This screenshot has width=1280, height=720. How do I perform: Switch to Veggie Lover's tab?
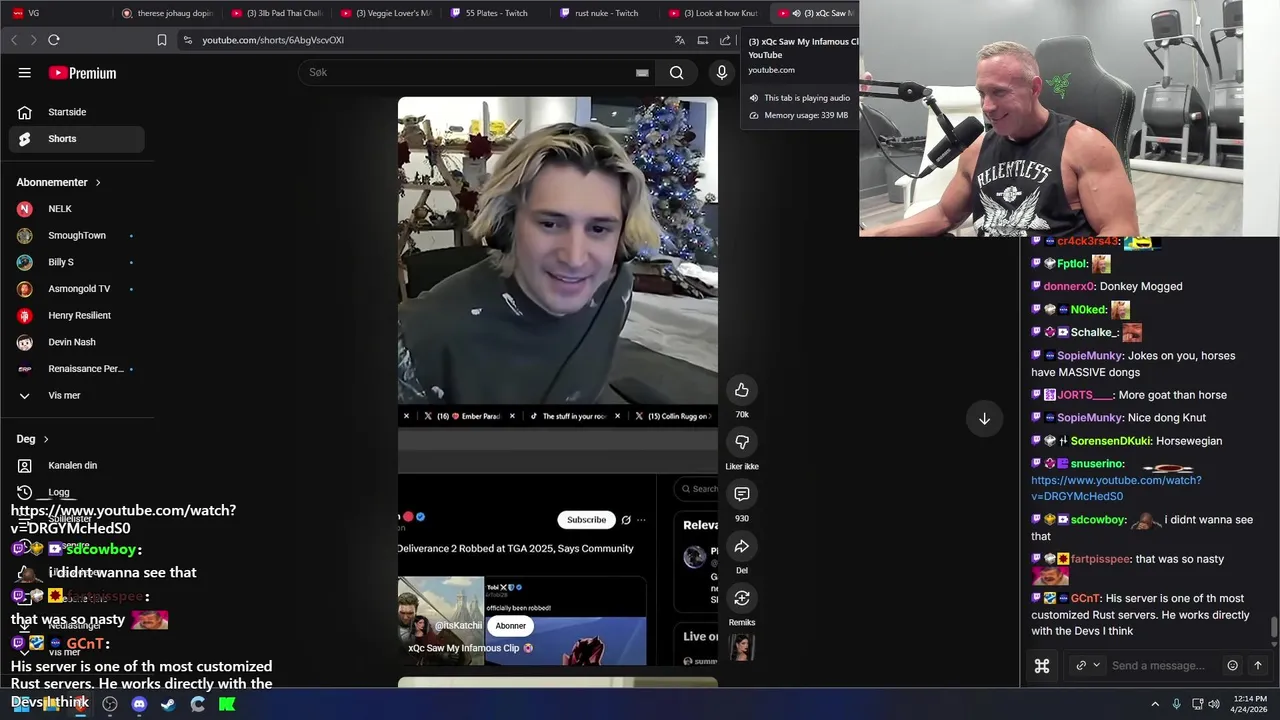pos(385,13)
